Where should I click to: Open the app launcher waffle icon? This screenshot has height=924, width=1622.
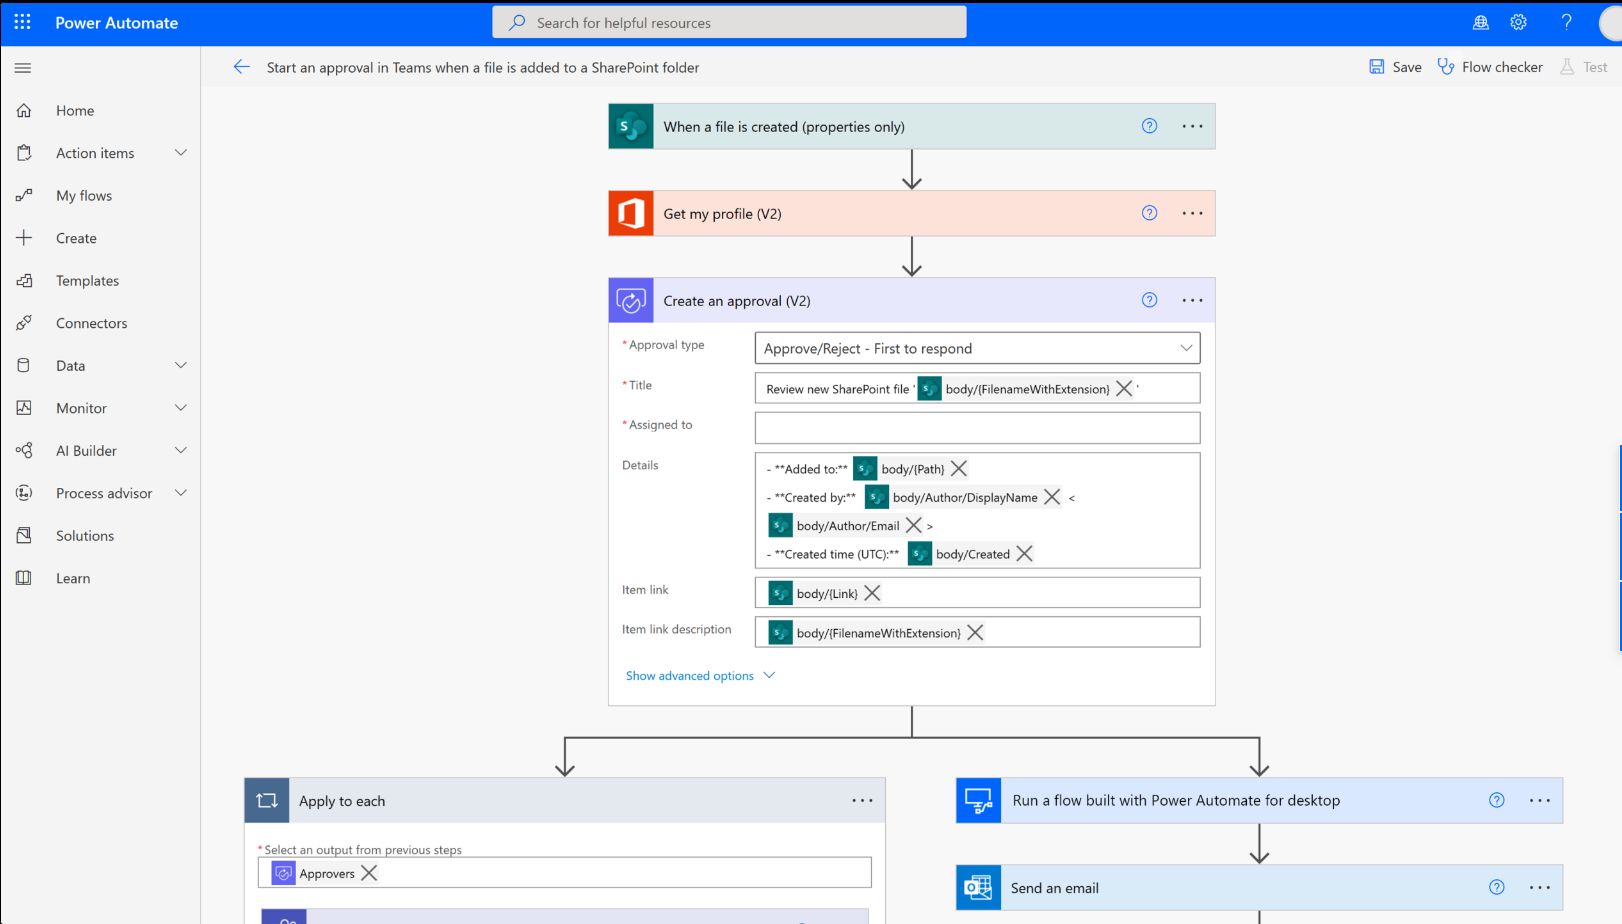click(23, 22)
